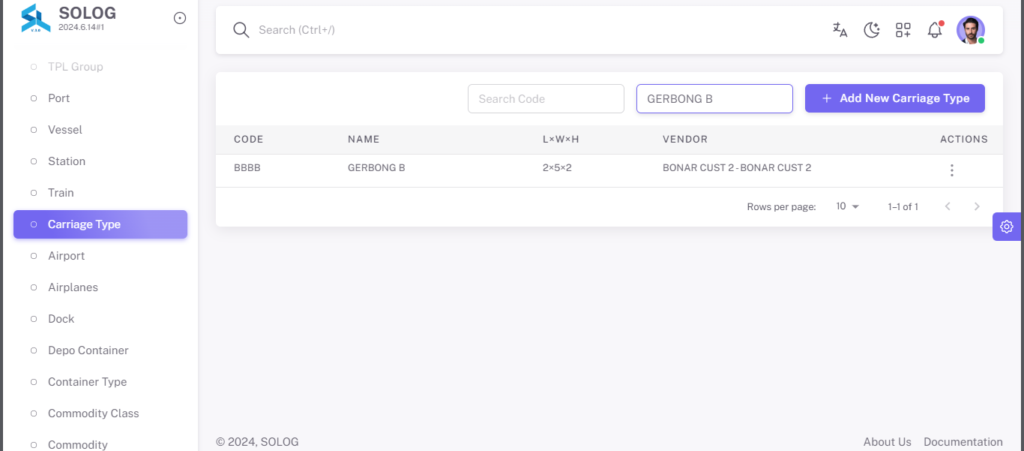The width and height of the screenshot is (1024, 451).
Task: Open the About Us footer link
Action: point(887,442)
